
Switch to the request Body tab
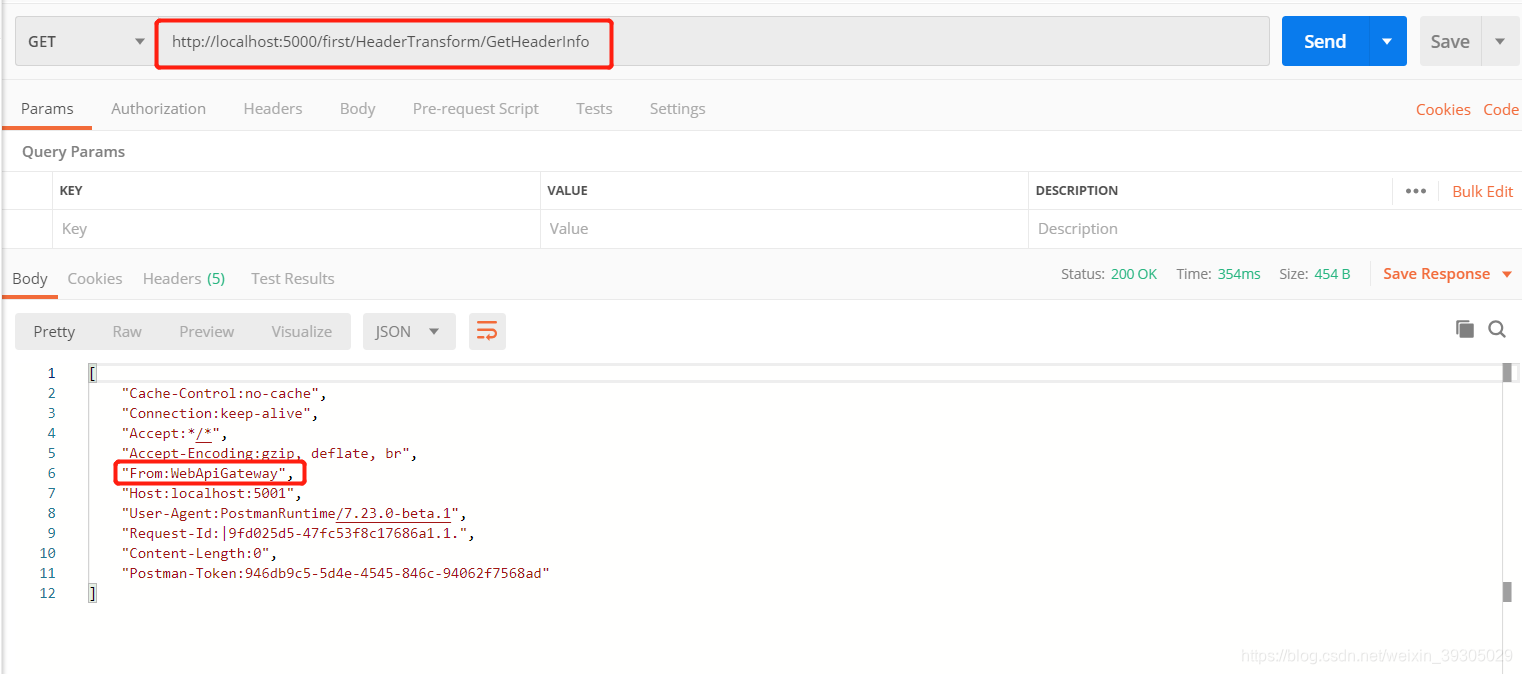point(357,108)
